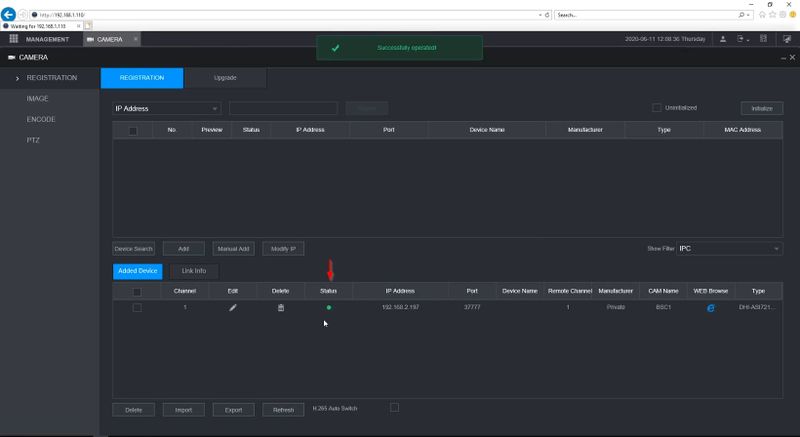This screenshot has height=437, width=800.
Task: Open WEB Browse IE icon for BSC1
Action: tap(711, 308)
